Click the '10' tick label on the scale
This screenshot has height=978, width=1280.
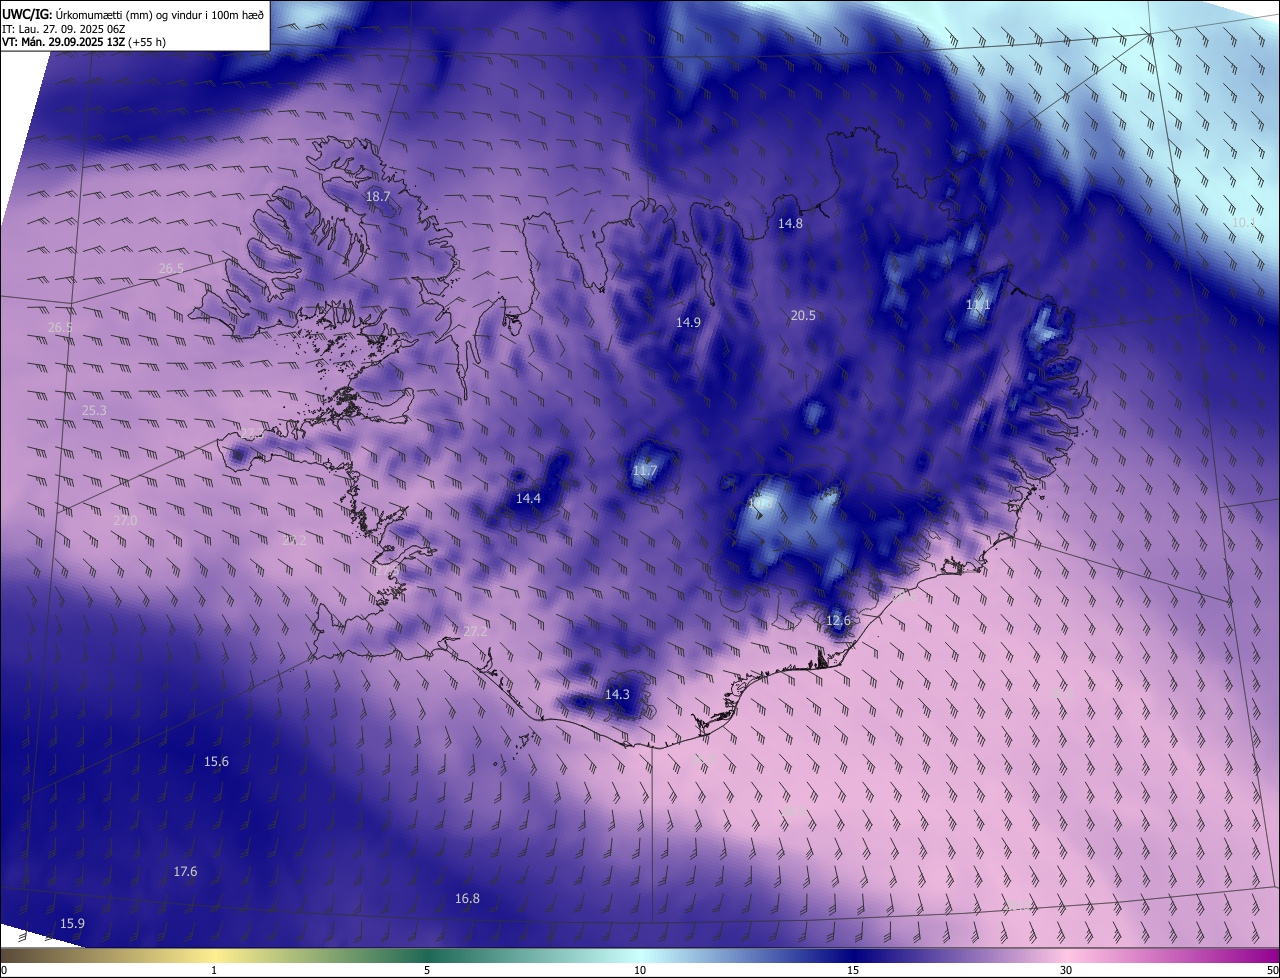640,970
